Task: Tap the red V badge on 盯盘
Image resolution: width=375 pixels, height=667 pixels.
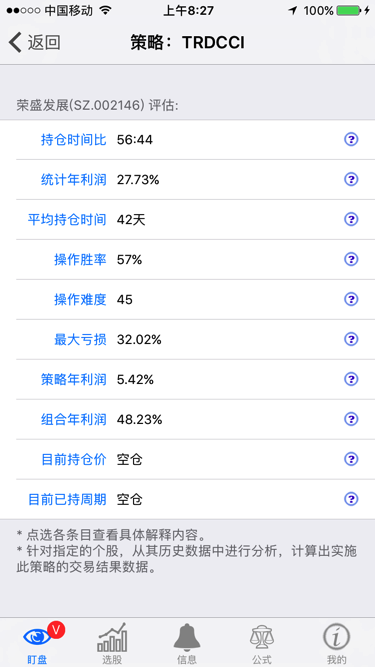Action: tap(56, 629)
